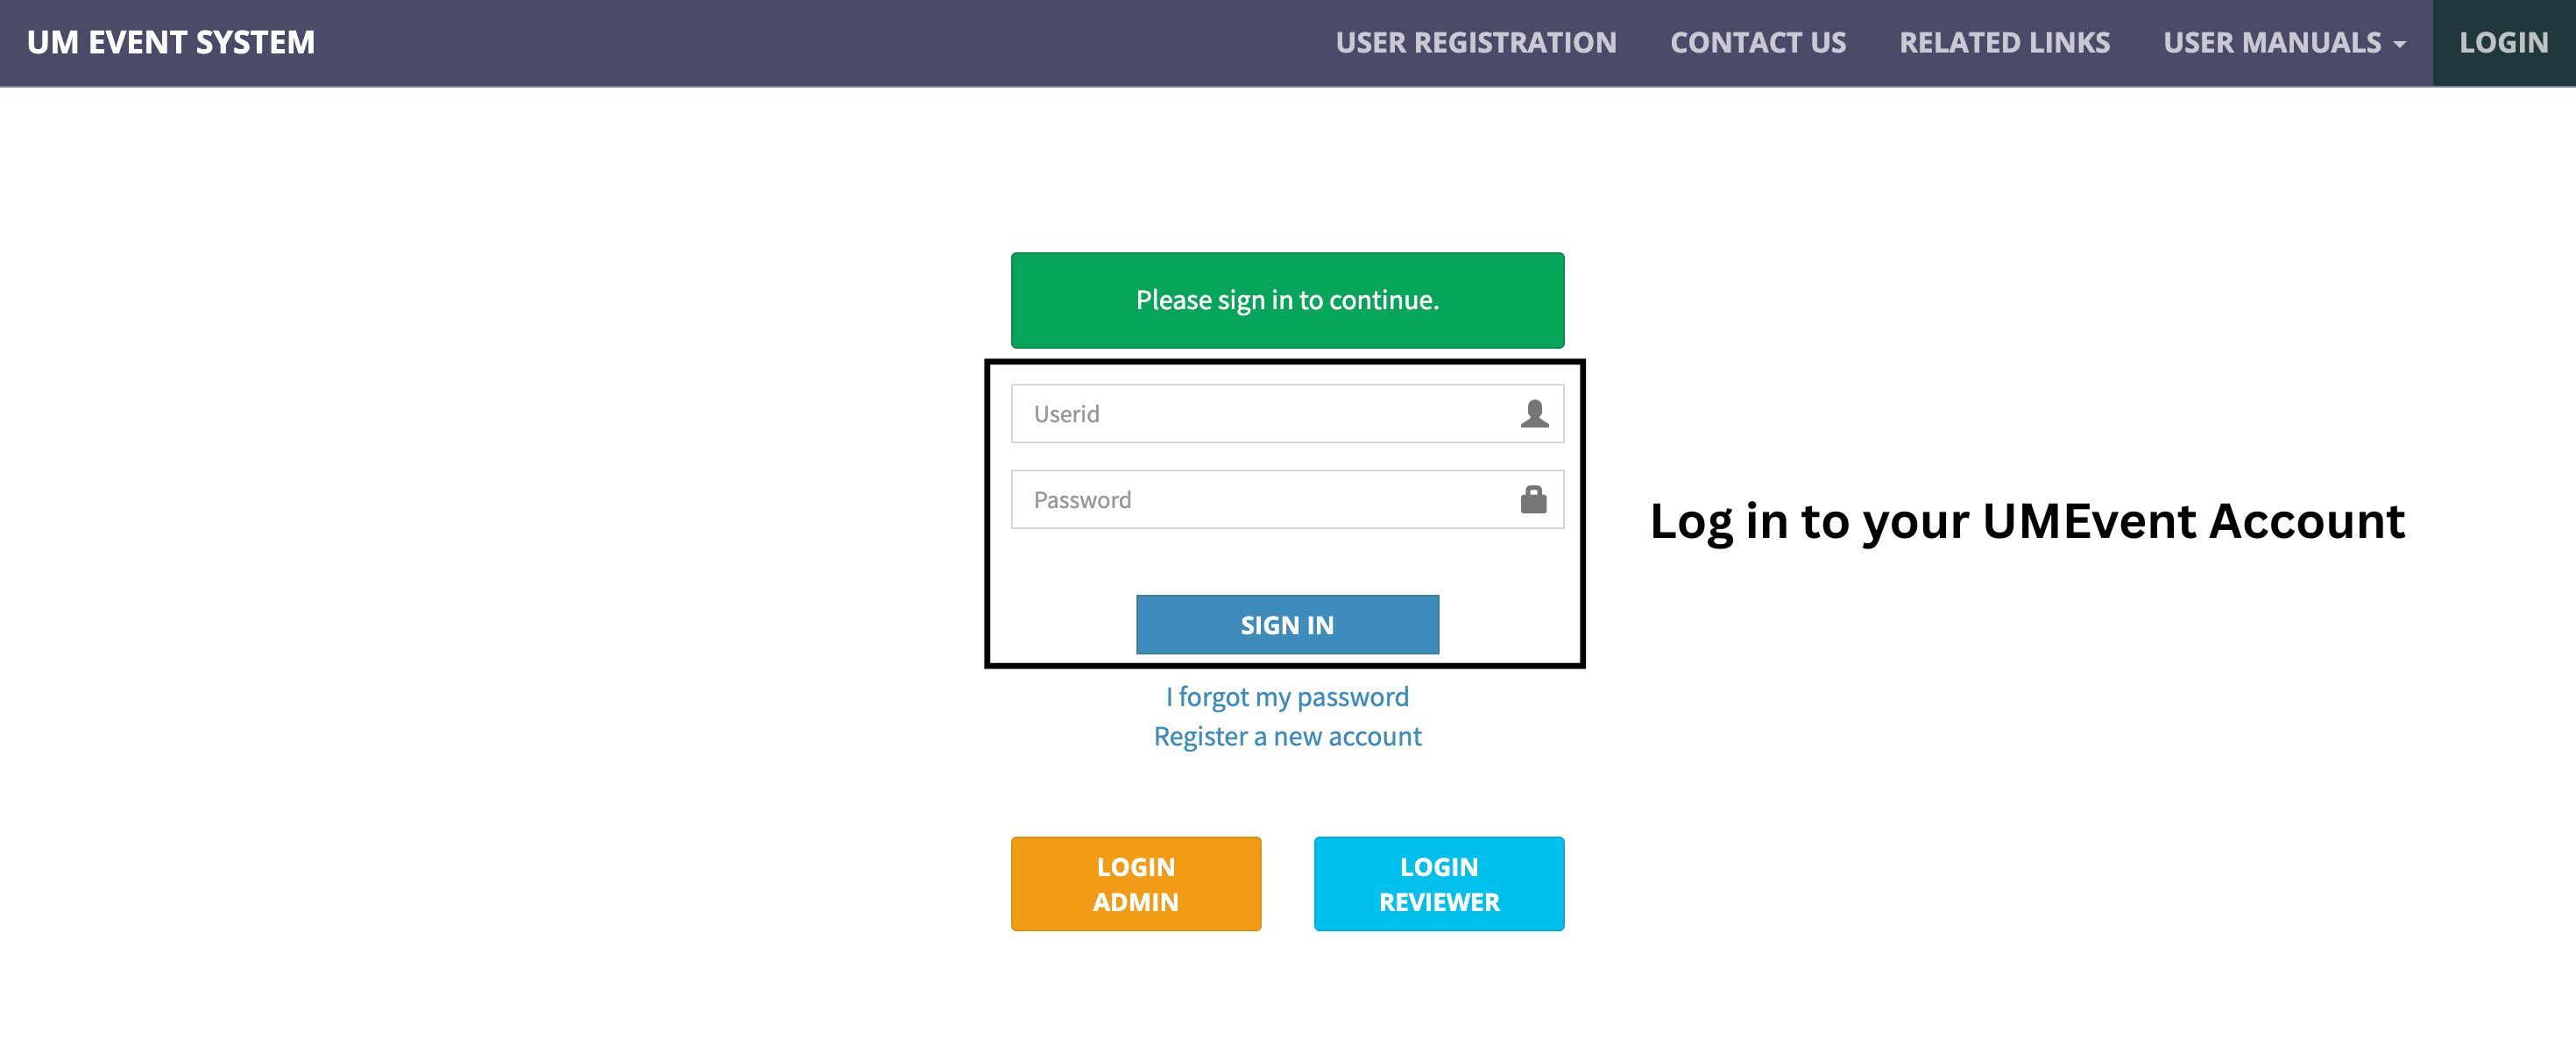Click the padlock icon in Password field
Screen dimensions: 2576x1039
pos(1533,499)
